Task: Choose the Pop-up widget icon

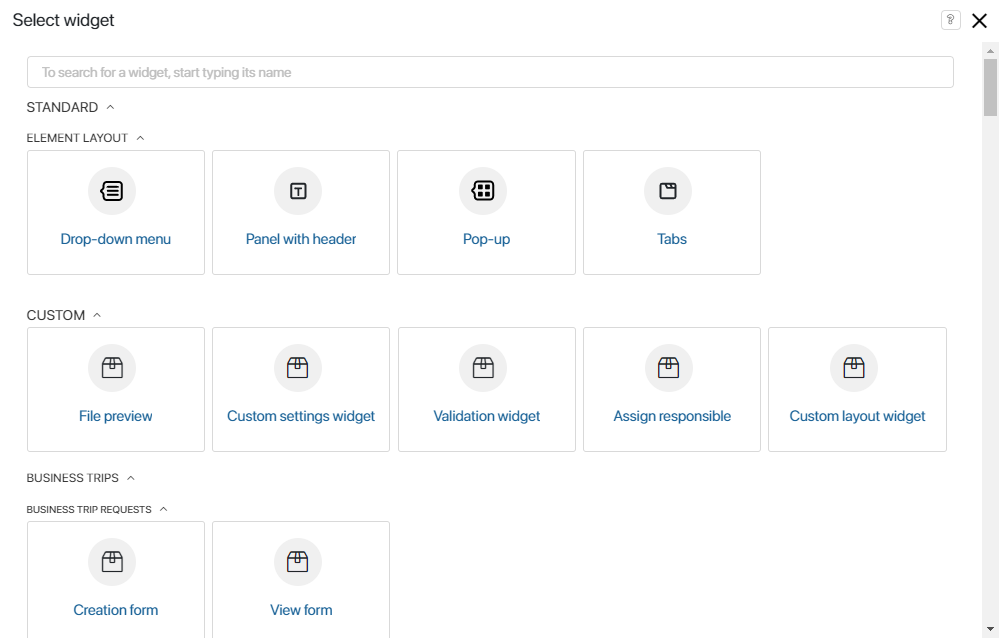Action: (483, 191)
